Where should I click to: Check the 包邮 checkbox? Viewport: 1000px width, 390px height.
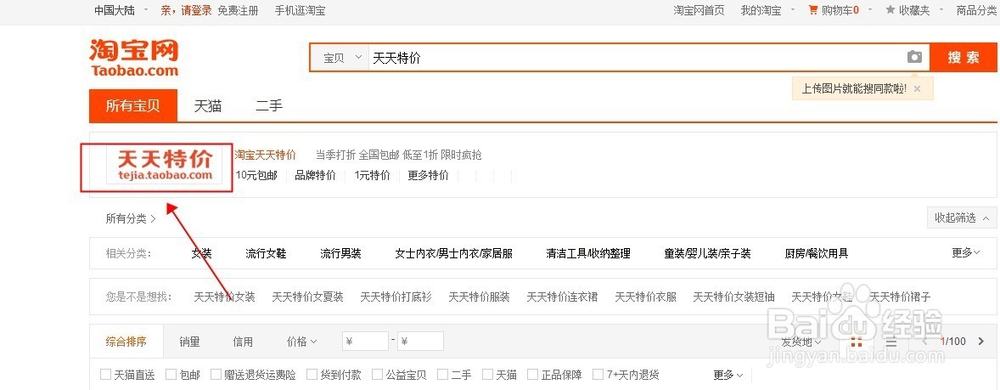tap(171, 375)
